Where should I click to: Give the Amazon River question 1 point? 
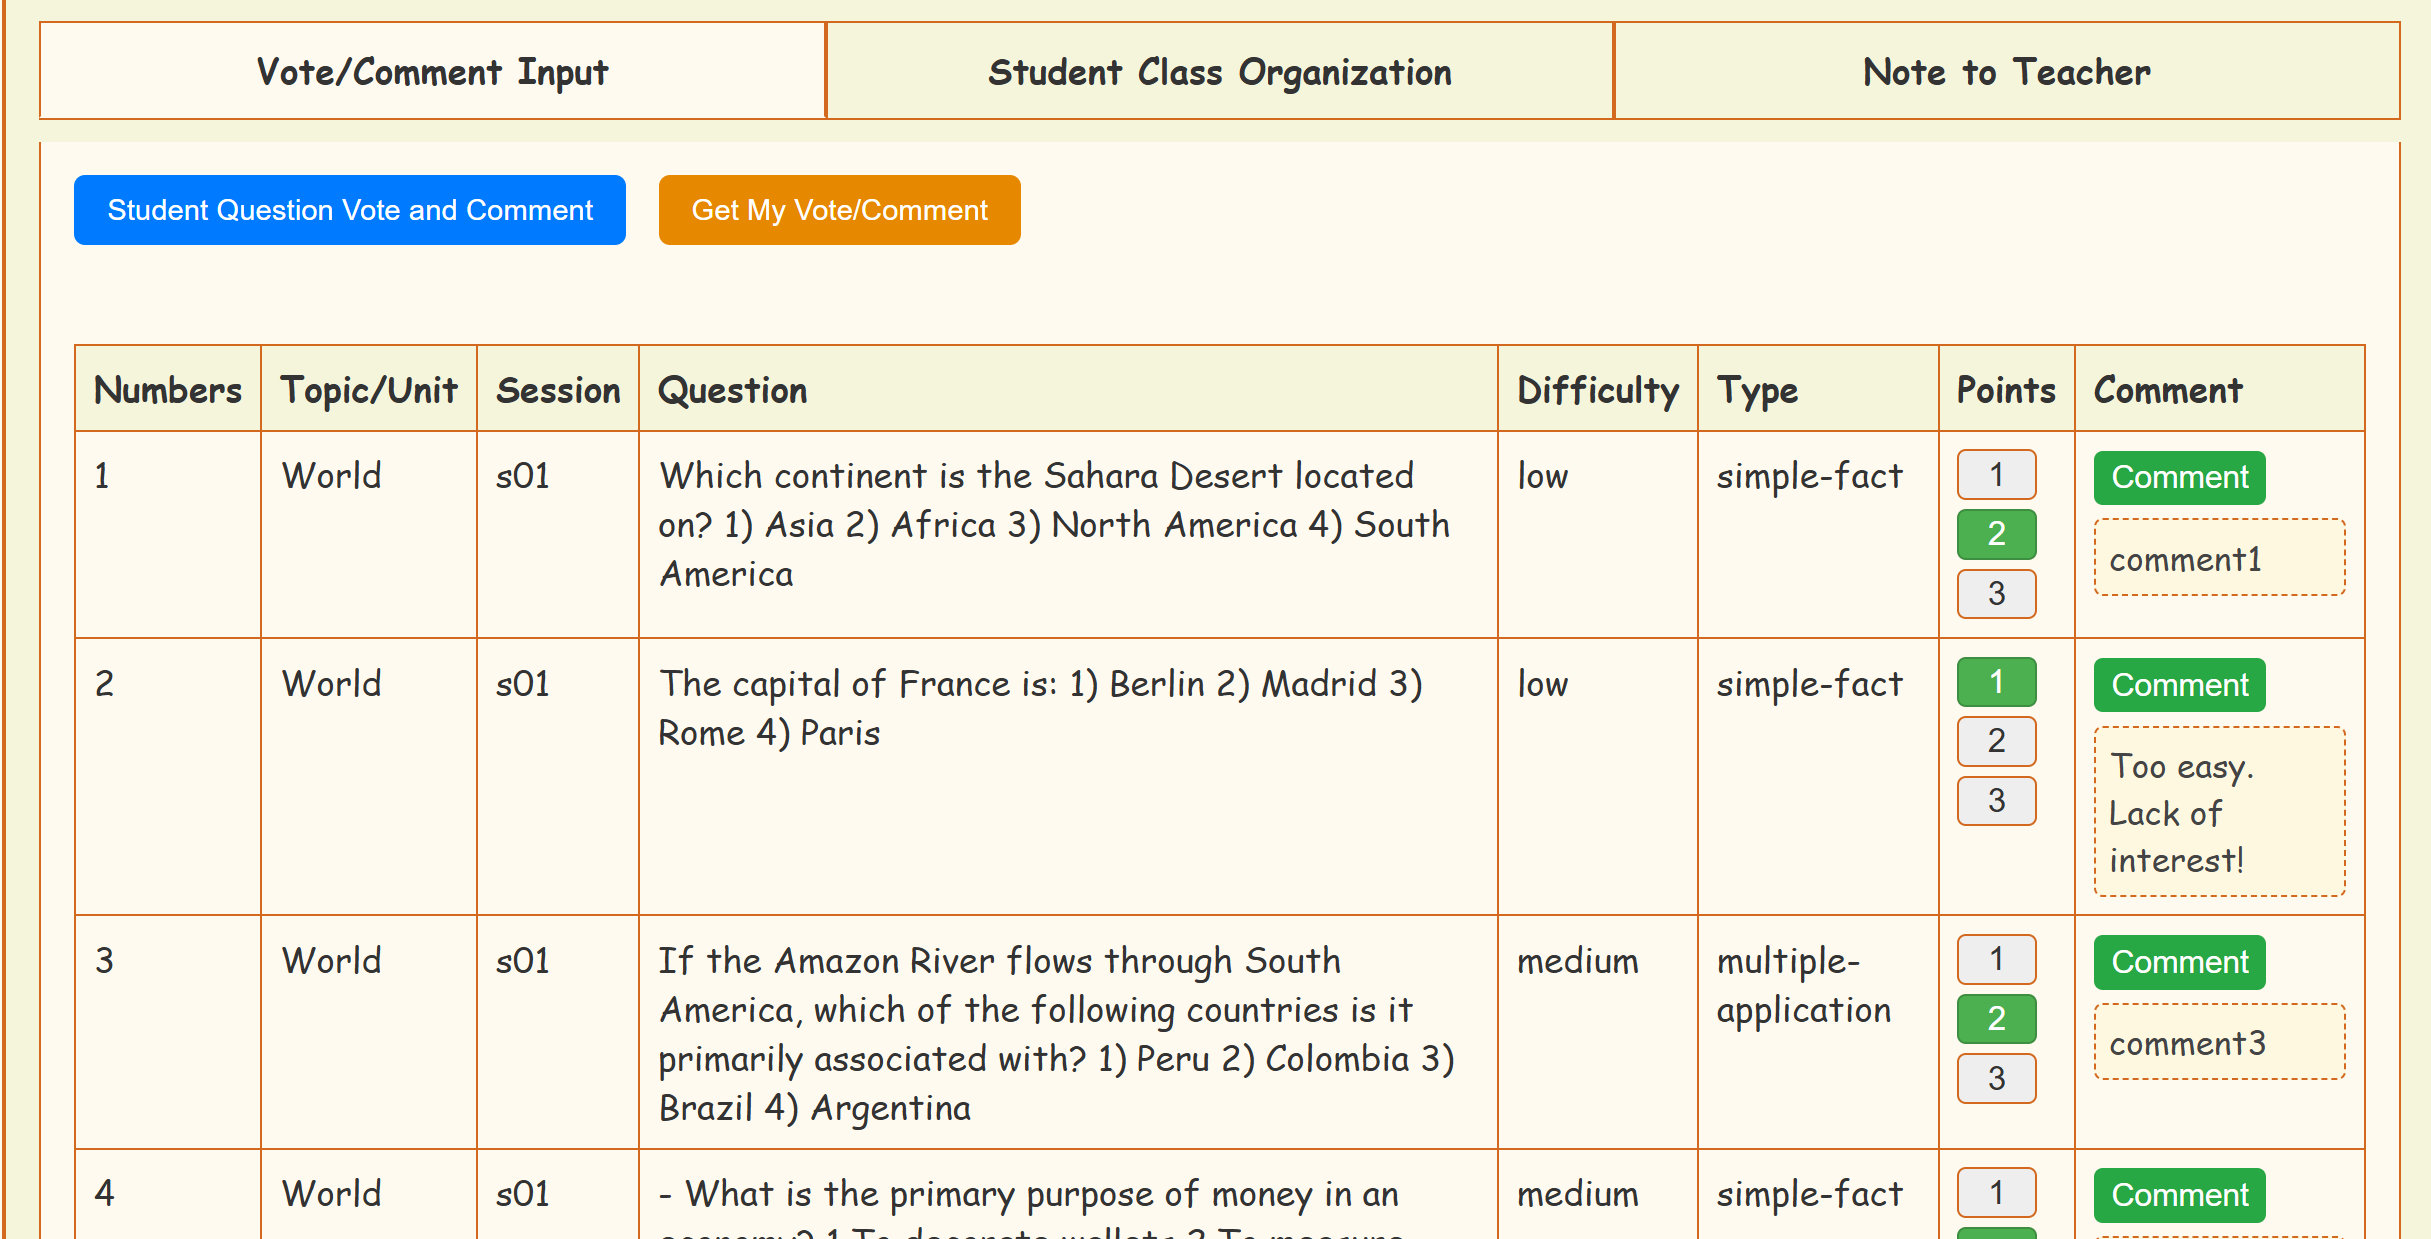point(1996,959)
